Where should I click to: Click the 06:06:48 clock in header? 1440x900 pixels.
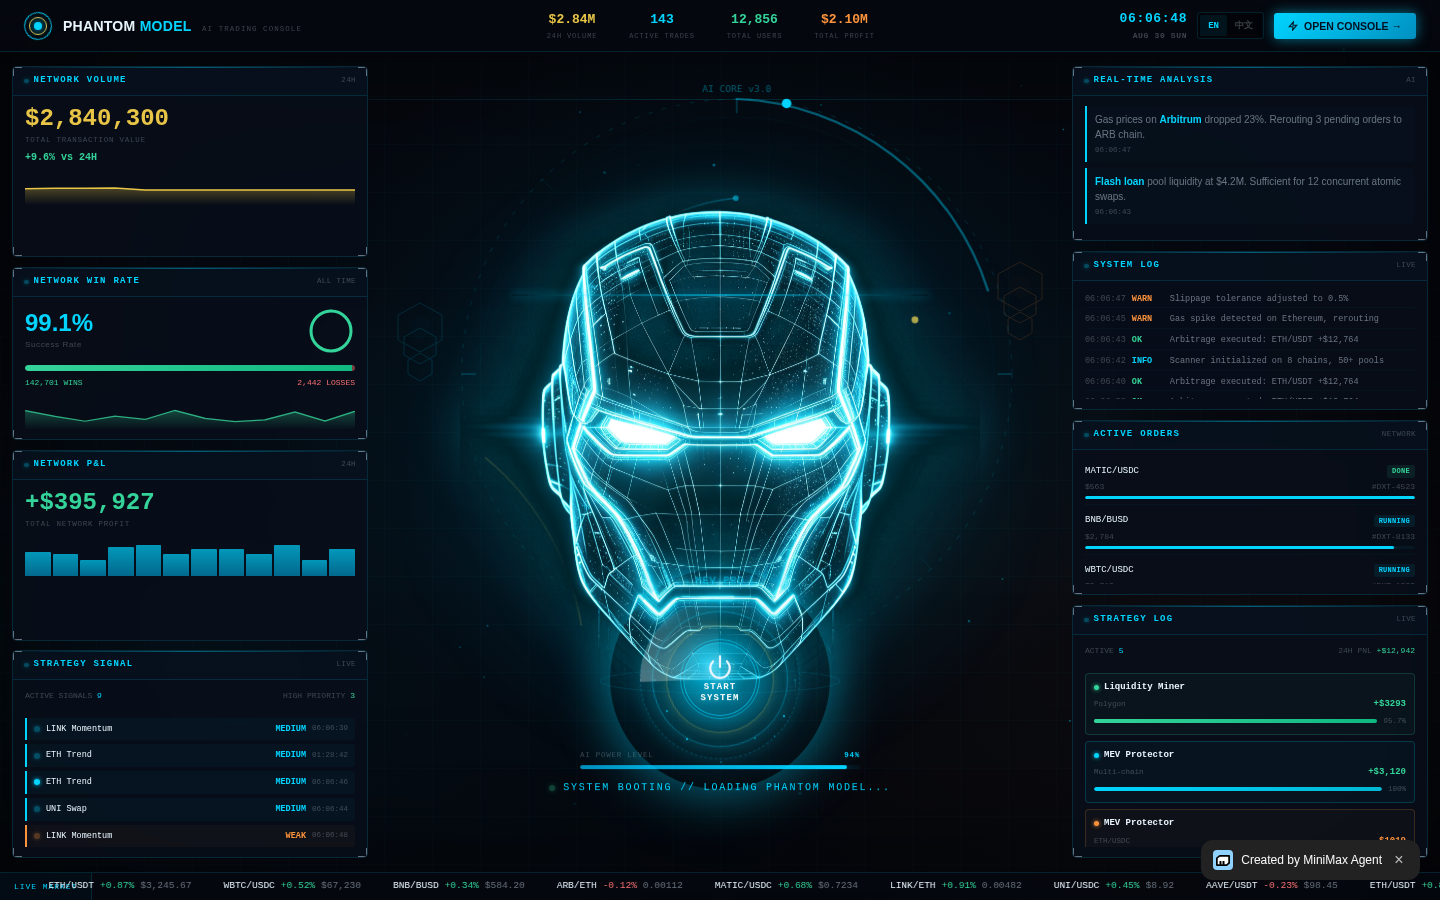coord(1153,19)
